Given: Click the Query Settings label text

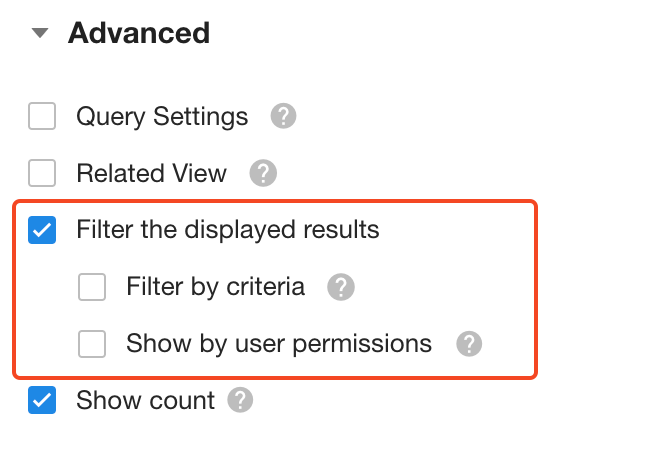Looking at the screenshot, I should (162, 117).
